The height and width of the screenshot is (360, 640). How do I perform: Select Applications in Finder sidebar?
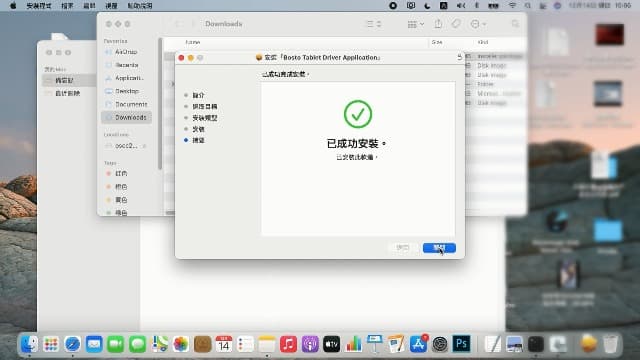pos(126,78)
